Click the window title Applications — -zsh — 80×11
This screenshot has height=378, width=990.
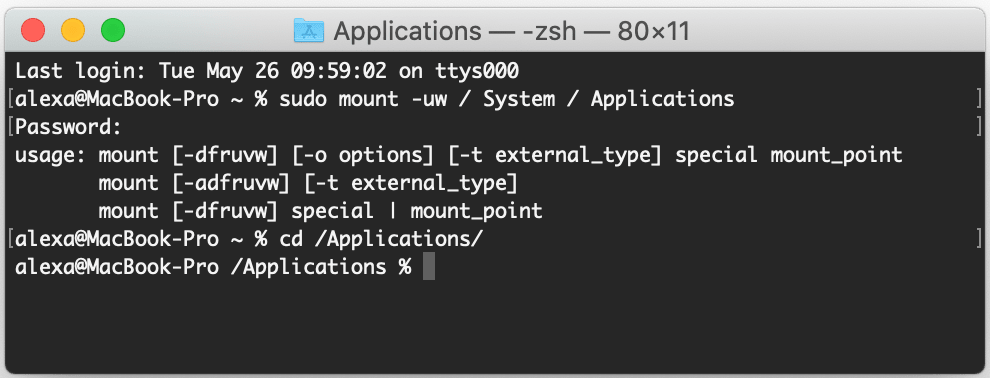click(511, 30)
